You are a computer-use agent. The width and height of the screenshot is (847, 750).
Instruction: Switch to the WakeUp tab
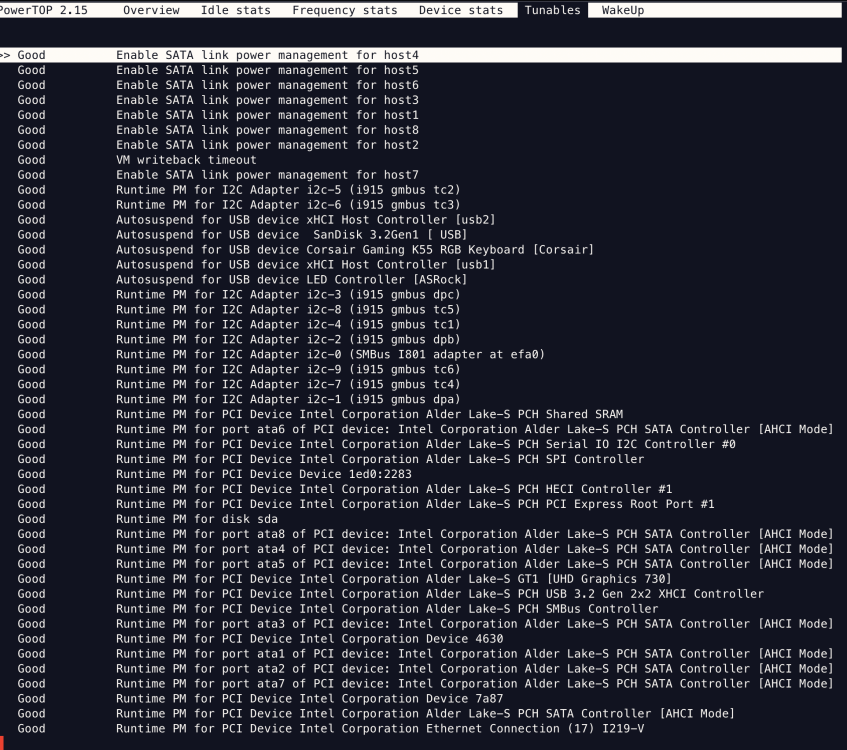coord(623,10)
